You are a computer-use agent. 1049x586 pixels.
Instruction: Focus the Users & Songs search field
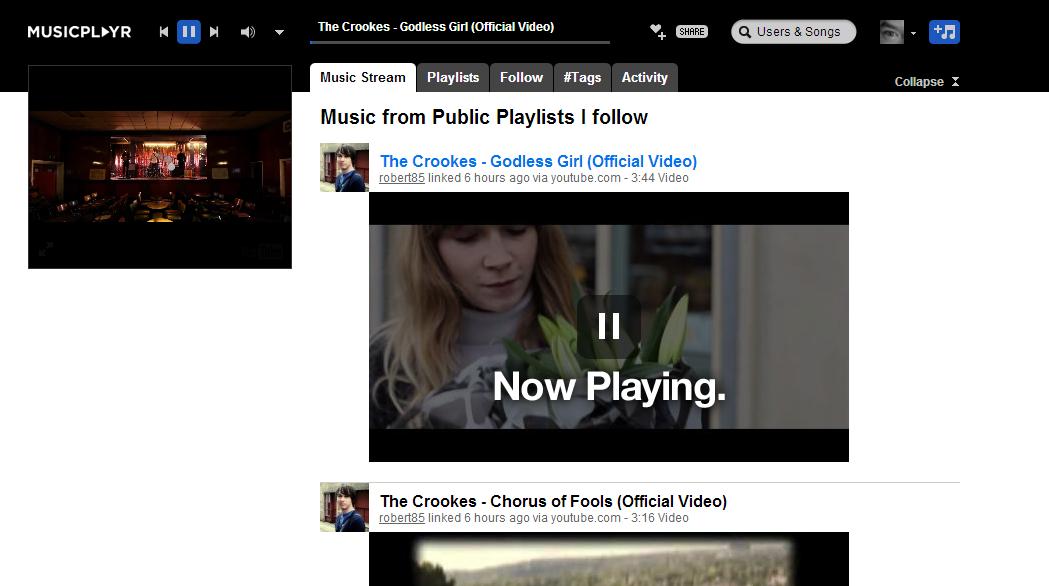pyautogui.click(x=793, y=31)
